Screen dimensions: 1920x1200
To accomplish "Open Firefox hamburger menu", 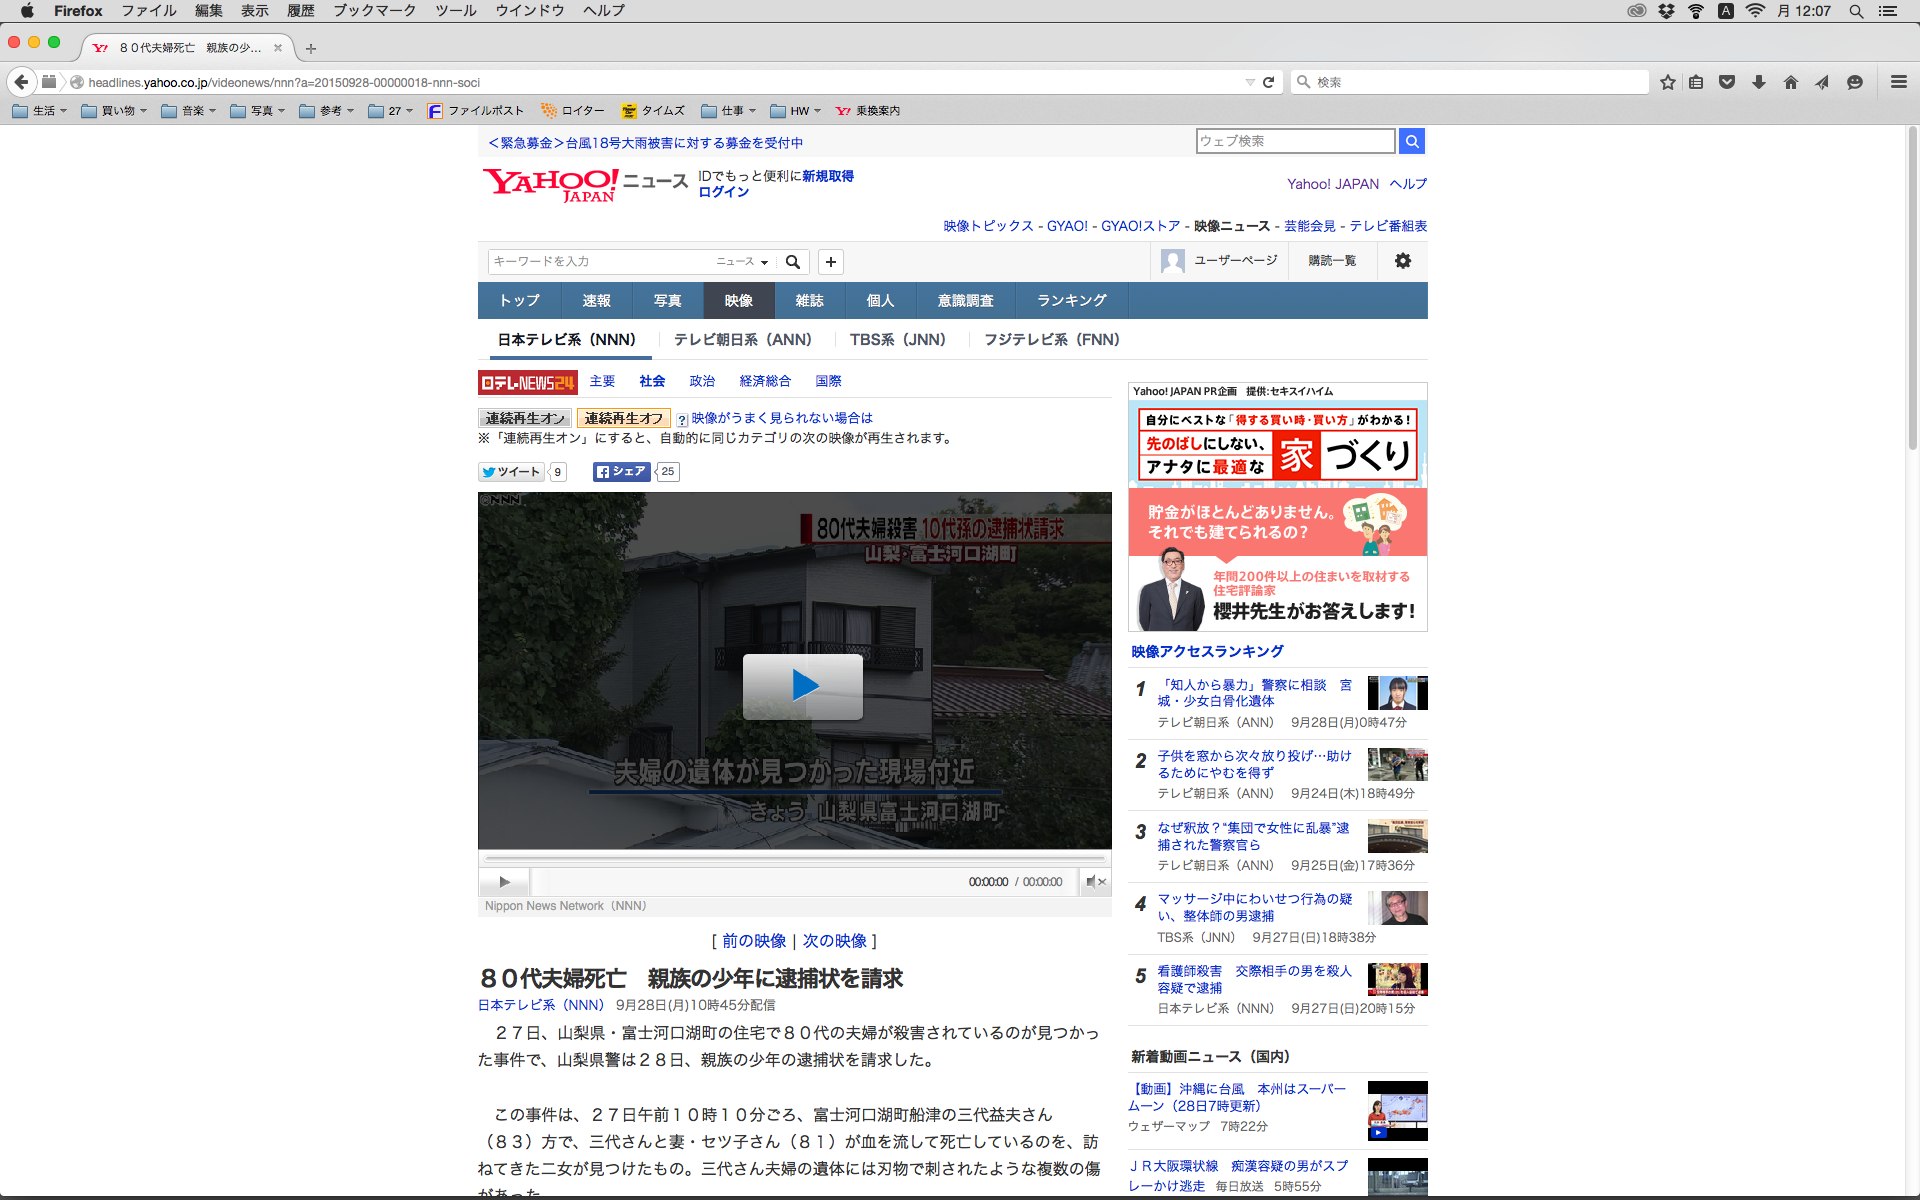I will (1898, 82).
